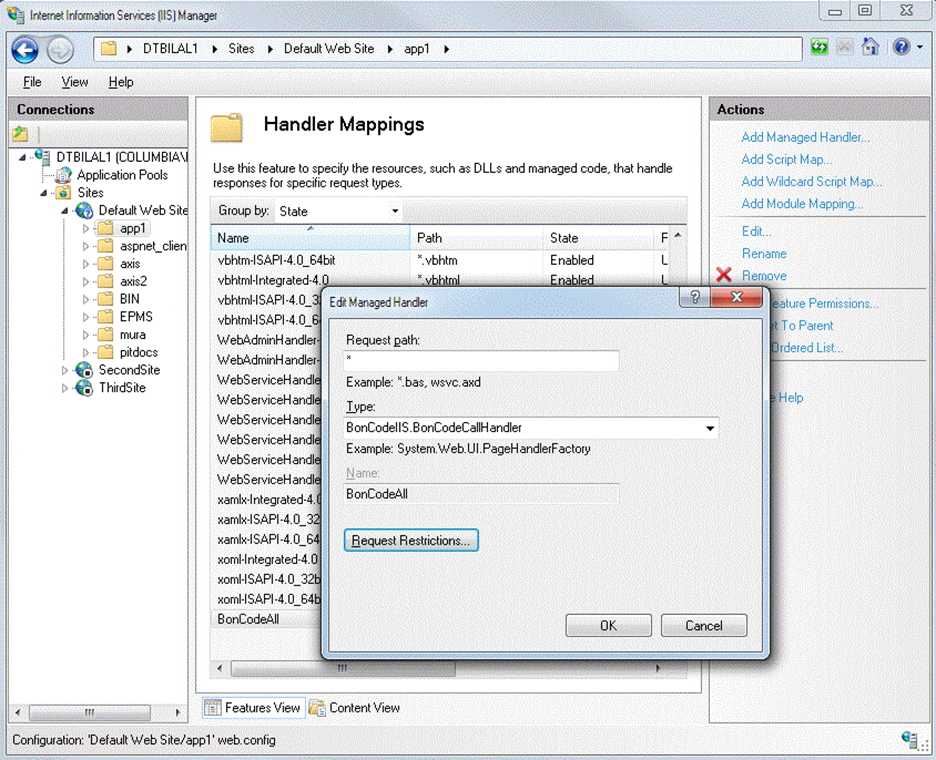Open the Group by State dropdown
This screenshot has width=936, height=760.
pos(395,211)
